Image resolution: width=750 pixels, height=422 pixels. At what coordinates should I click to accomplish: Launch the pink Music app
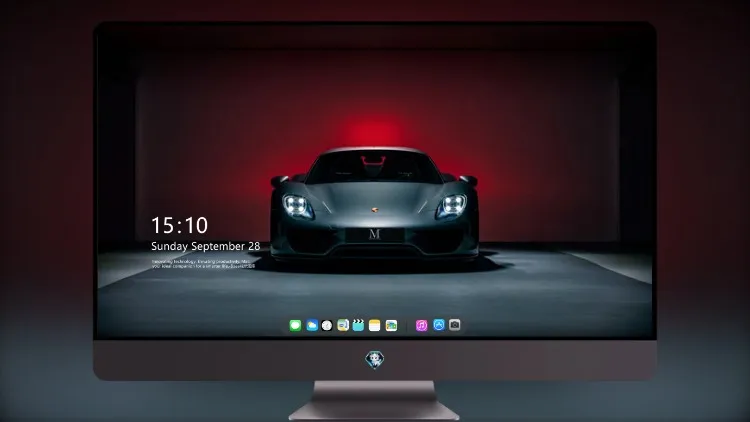pos(421,325)
